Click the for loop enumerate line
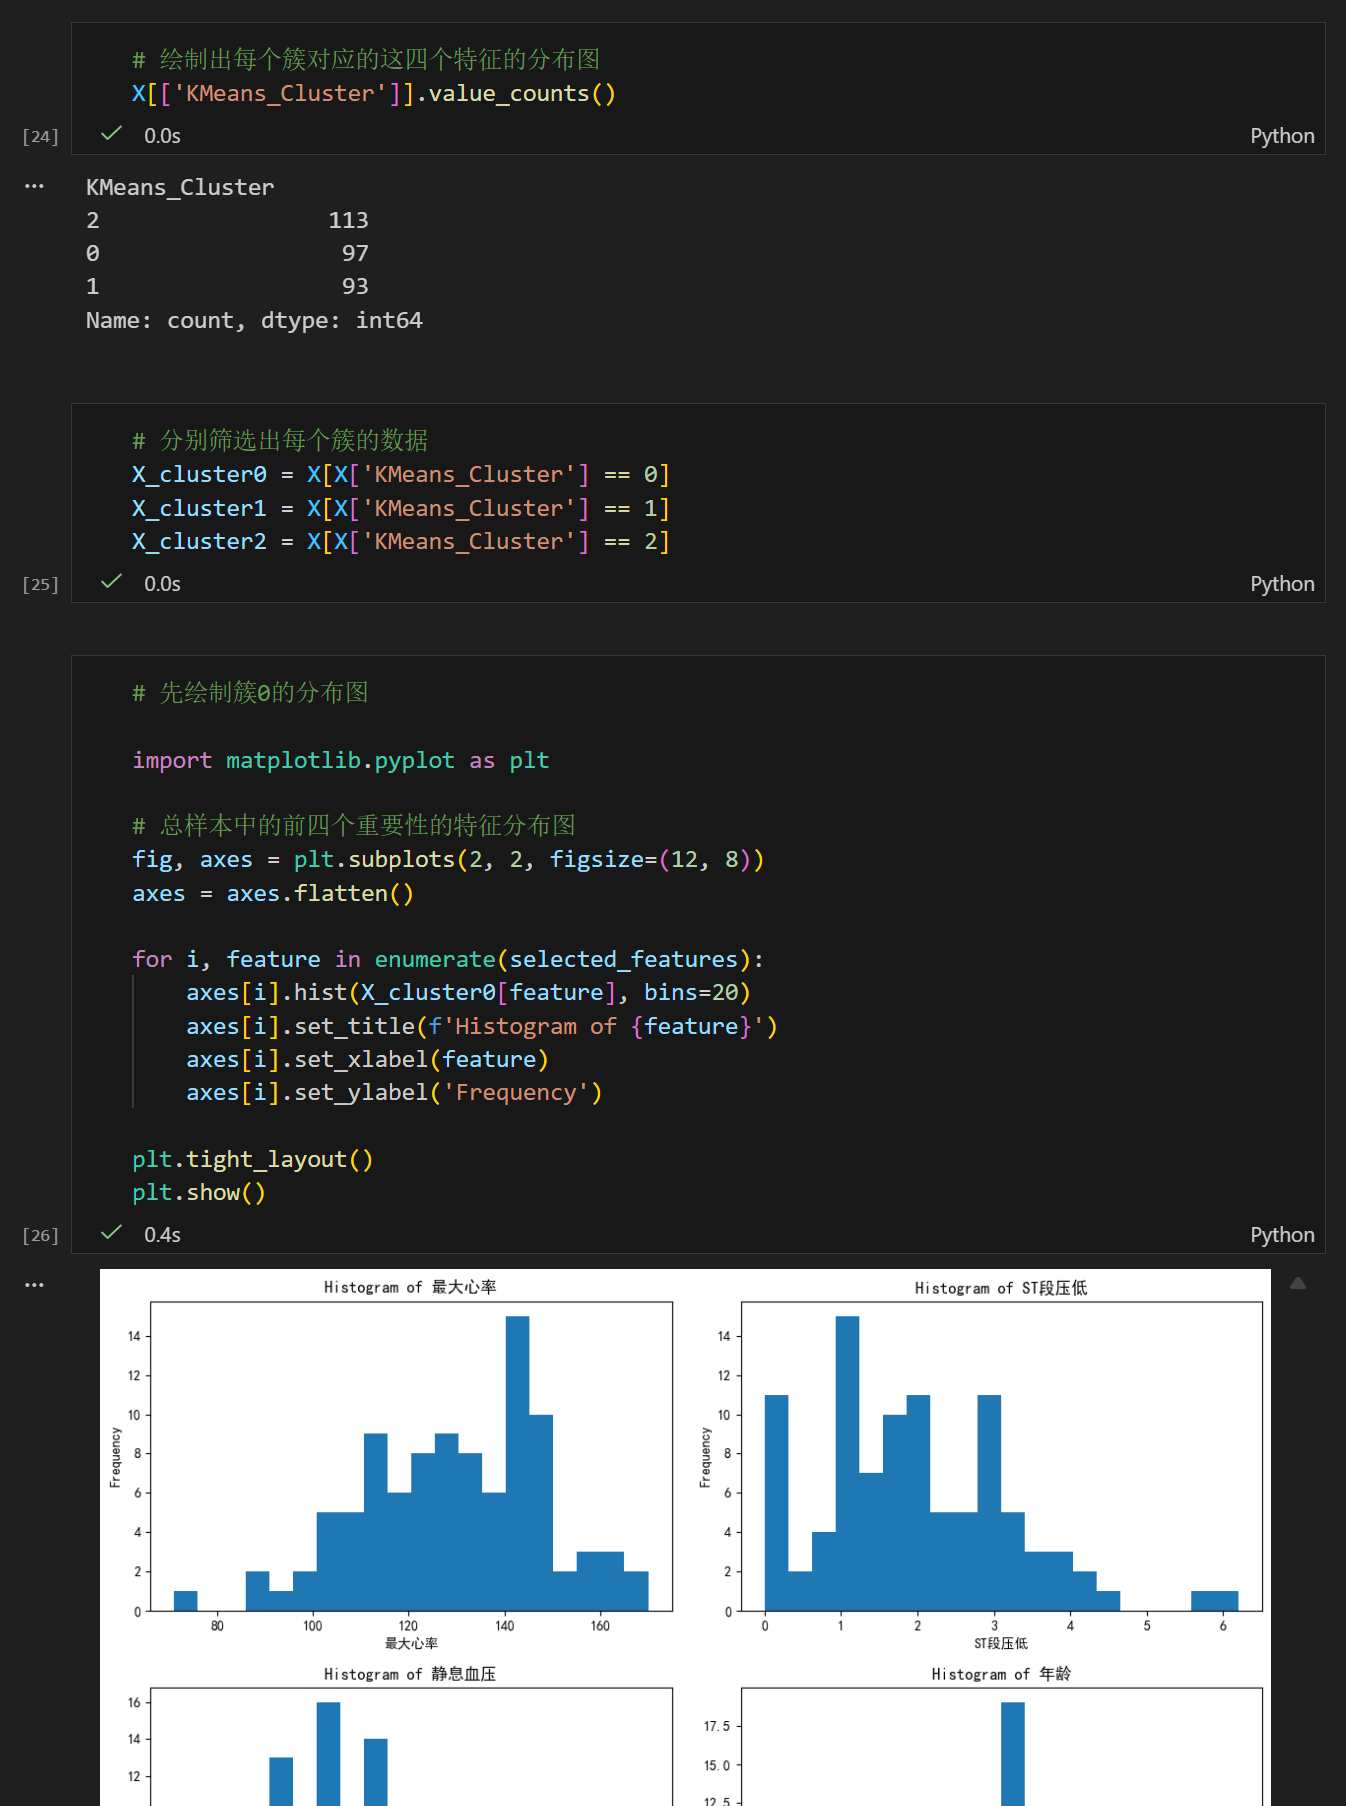This screenshot has width=1346, height=1806. (448, 959)
